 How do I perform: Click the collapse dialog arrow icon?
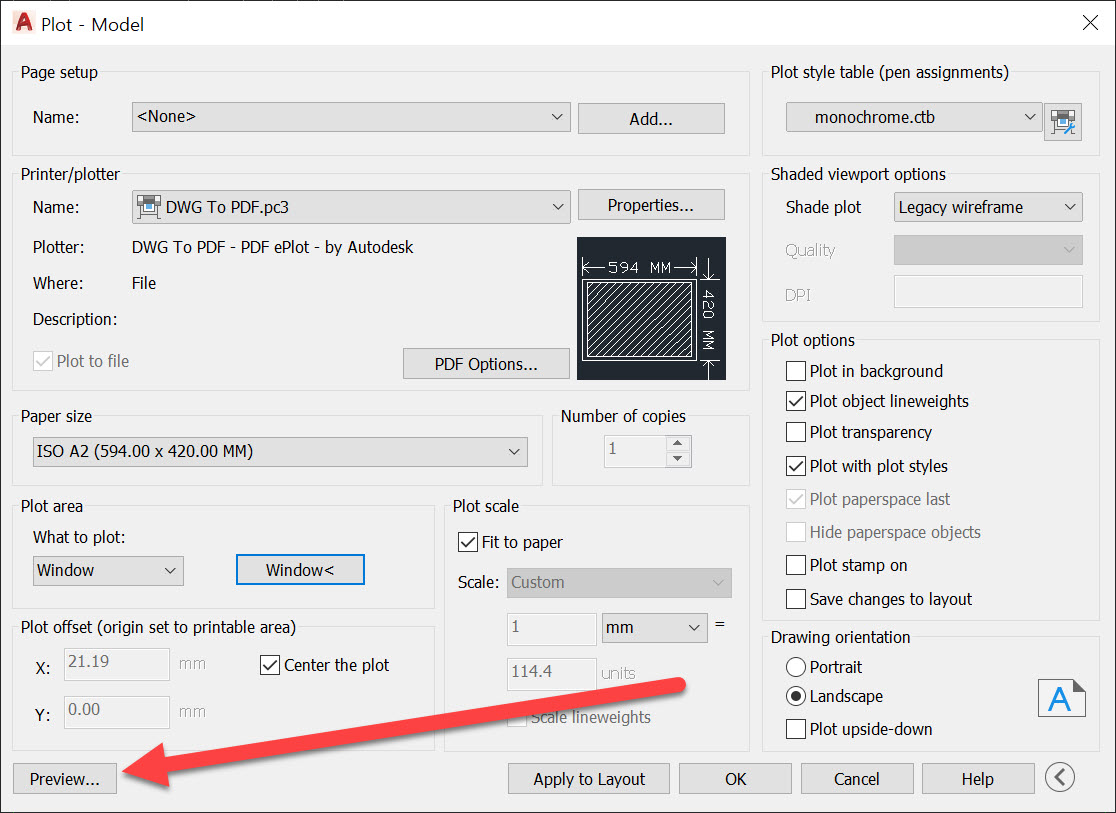pyautogui.click(x=1060, y=777)
